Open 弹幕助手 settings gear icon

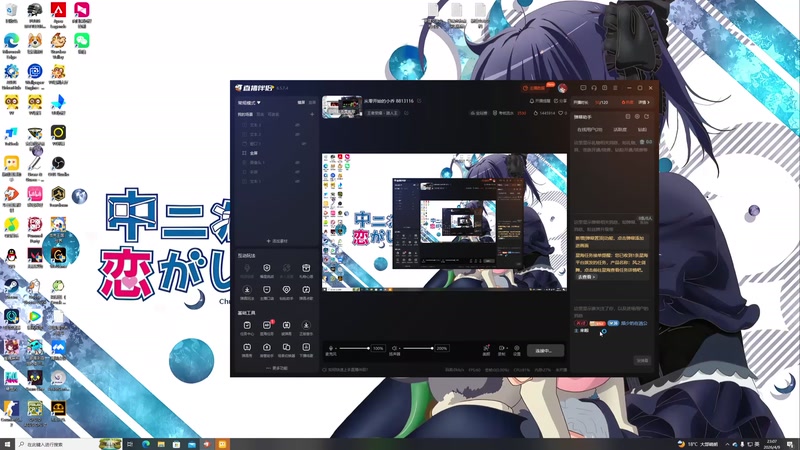pos(637,117)
